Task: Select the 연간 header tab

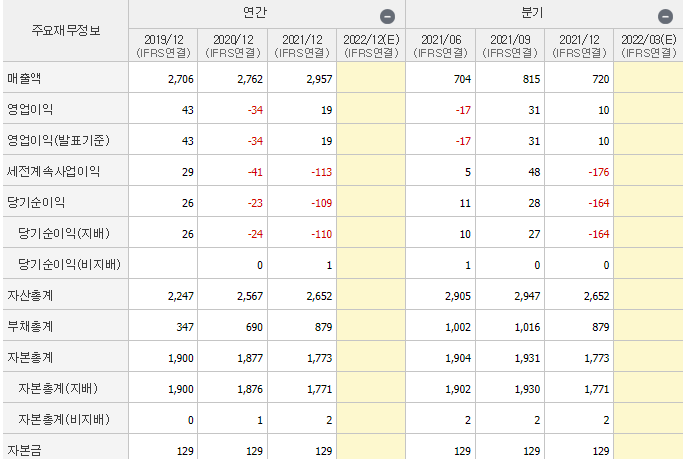Action: [x=255, y=12]
